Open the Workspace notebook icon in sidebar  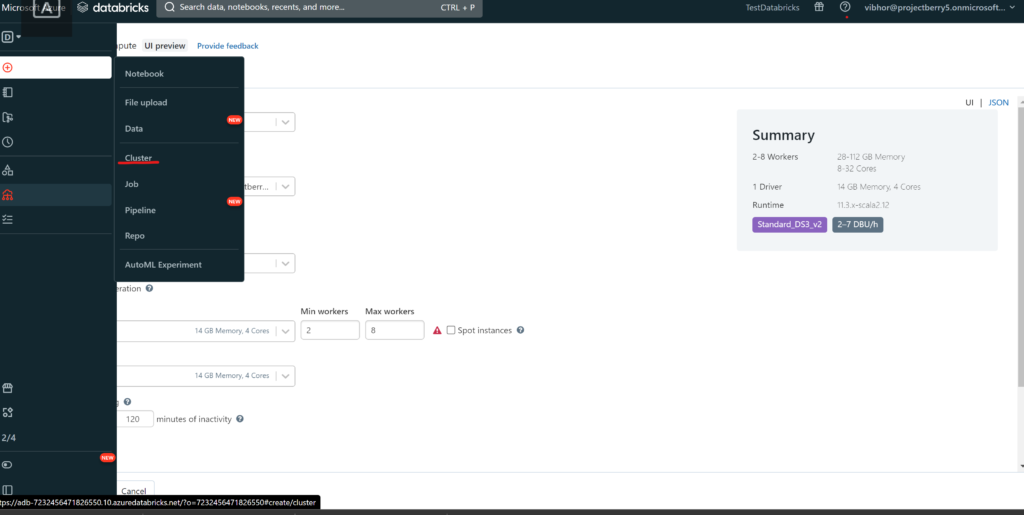click(x=8, y=93)
